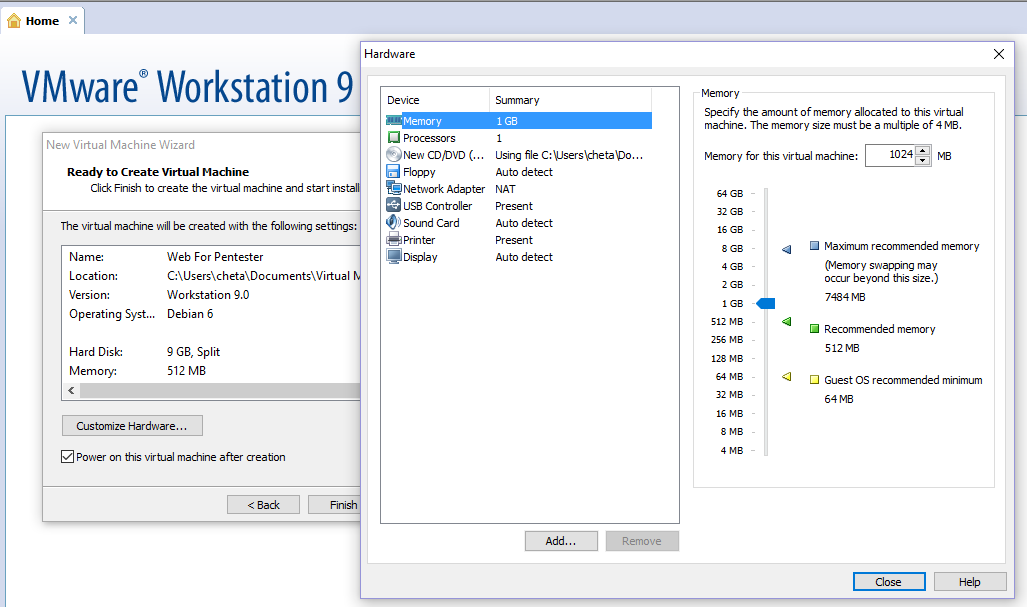Click the Workstation 9.0 version value
This screenshot has height=607, width=1027.
click(208, 295)
